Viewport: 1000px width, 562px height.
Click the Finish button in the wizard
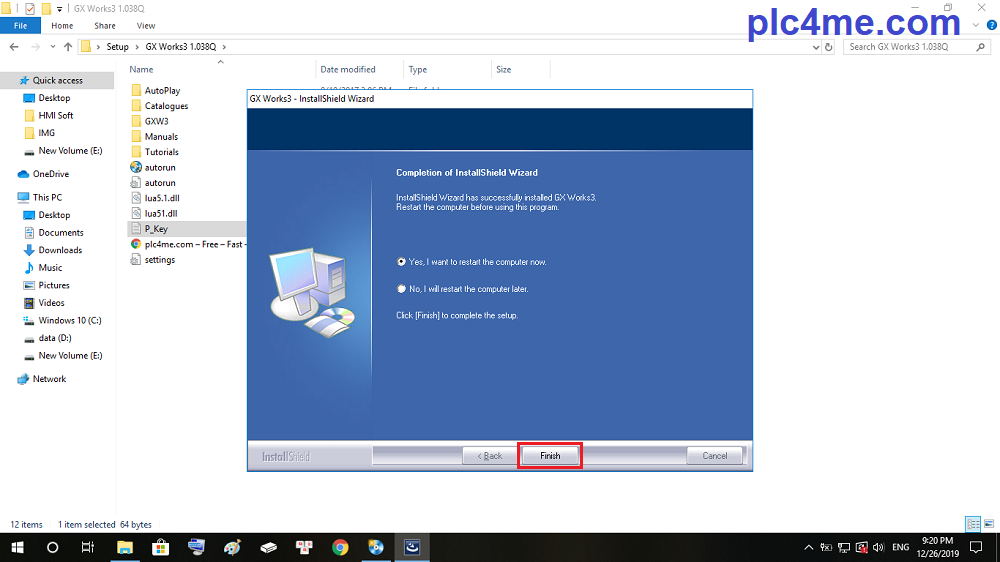pyautogui.click(x=549, y=456)
